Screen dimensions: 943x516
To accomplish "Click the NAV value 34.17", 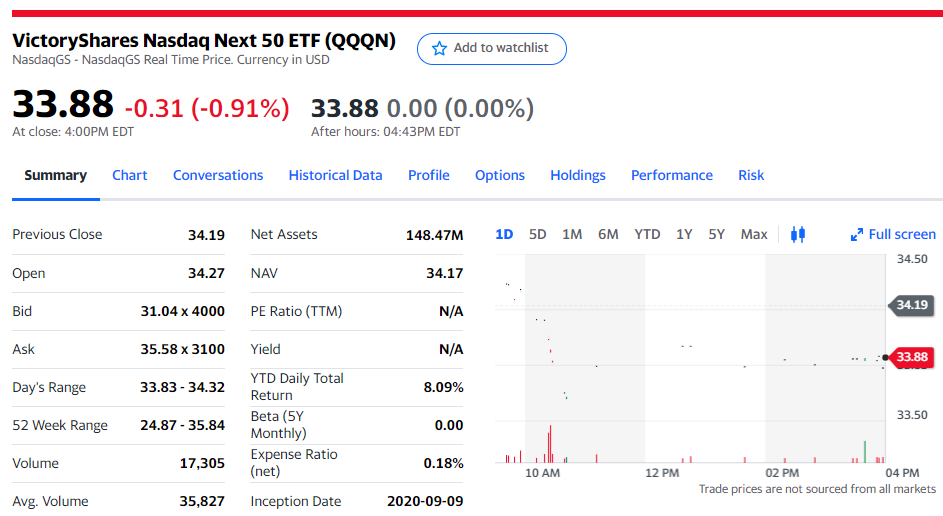I will point(444,273).
